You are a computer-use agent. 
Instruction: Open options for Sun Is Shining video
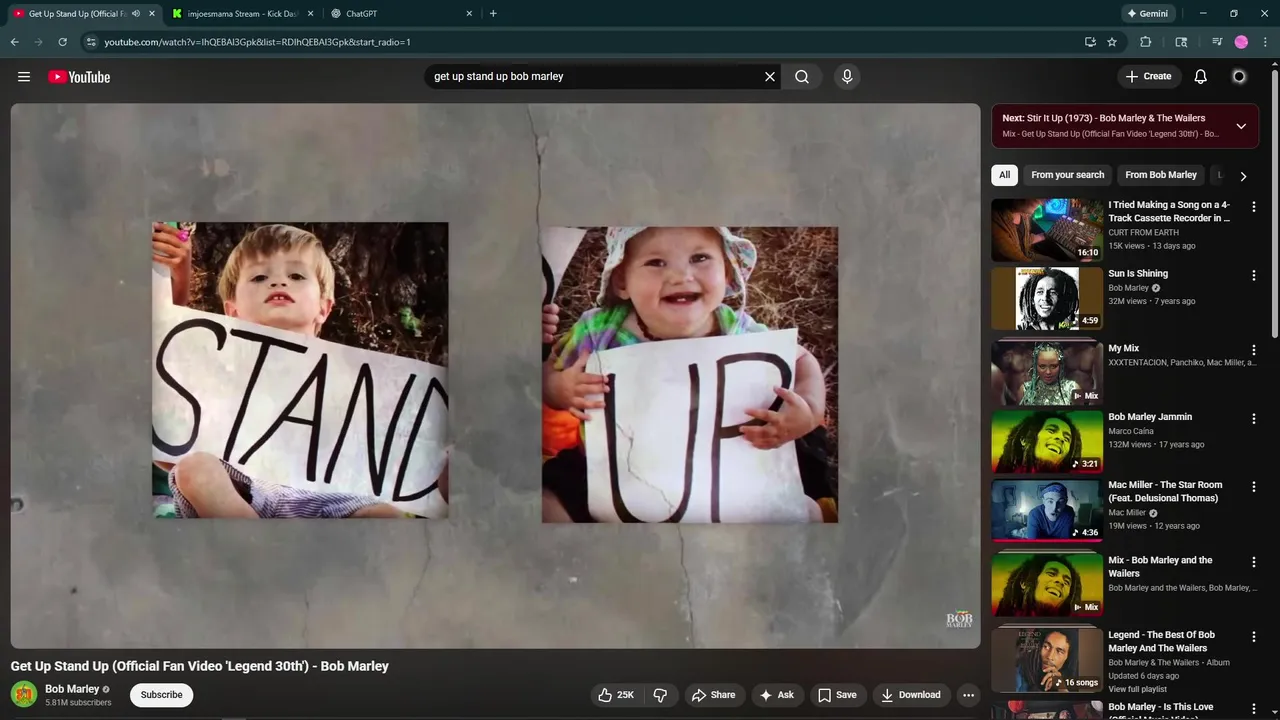(x=1253, y=275)
